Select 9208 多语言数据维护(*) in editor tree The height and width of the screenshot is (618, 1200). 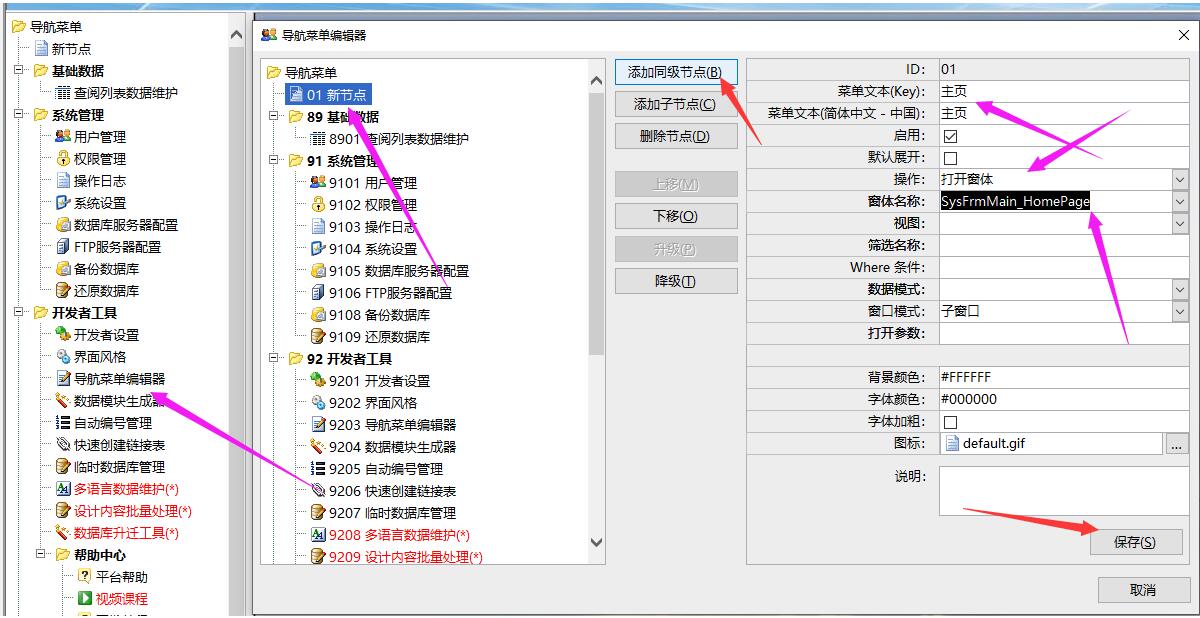pos(399,535)
